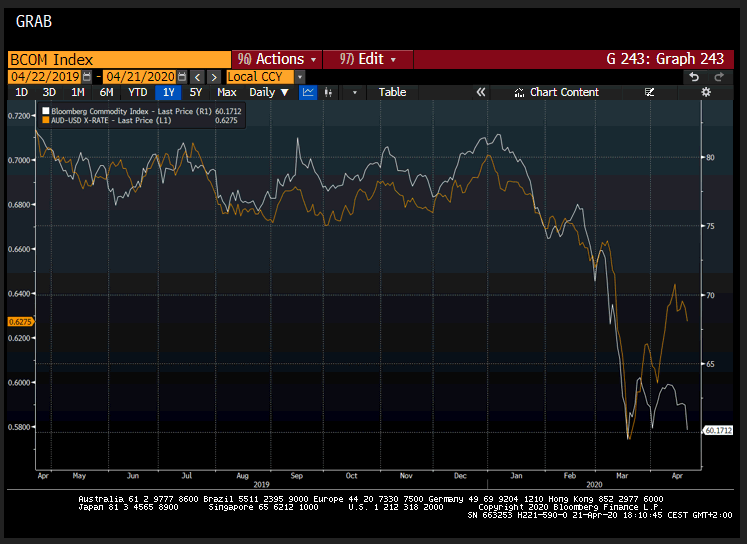Screen dimensions: 747x544
Task: Switch to line chart view
Action: click(x=308, y=92)
